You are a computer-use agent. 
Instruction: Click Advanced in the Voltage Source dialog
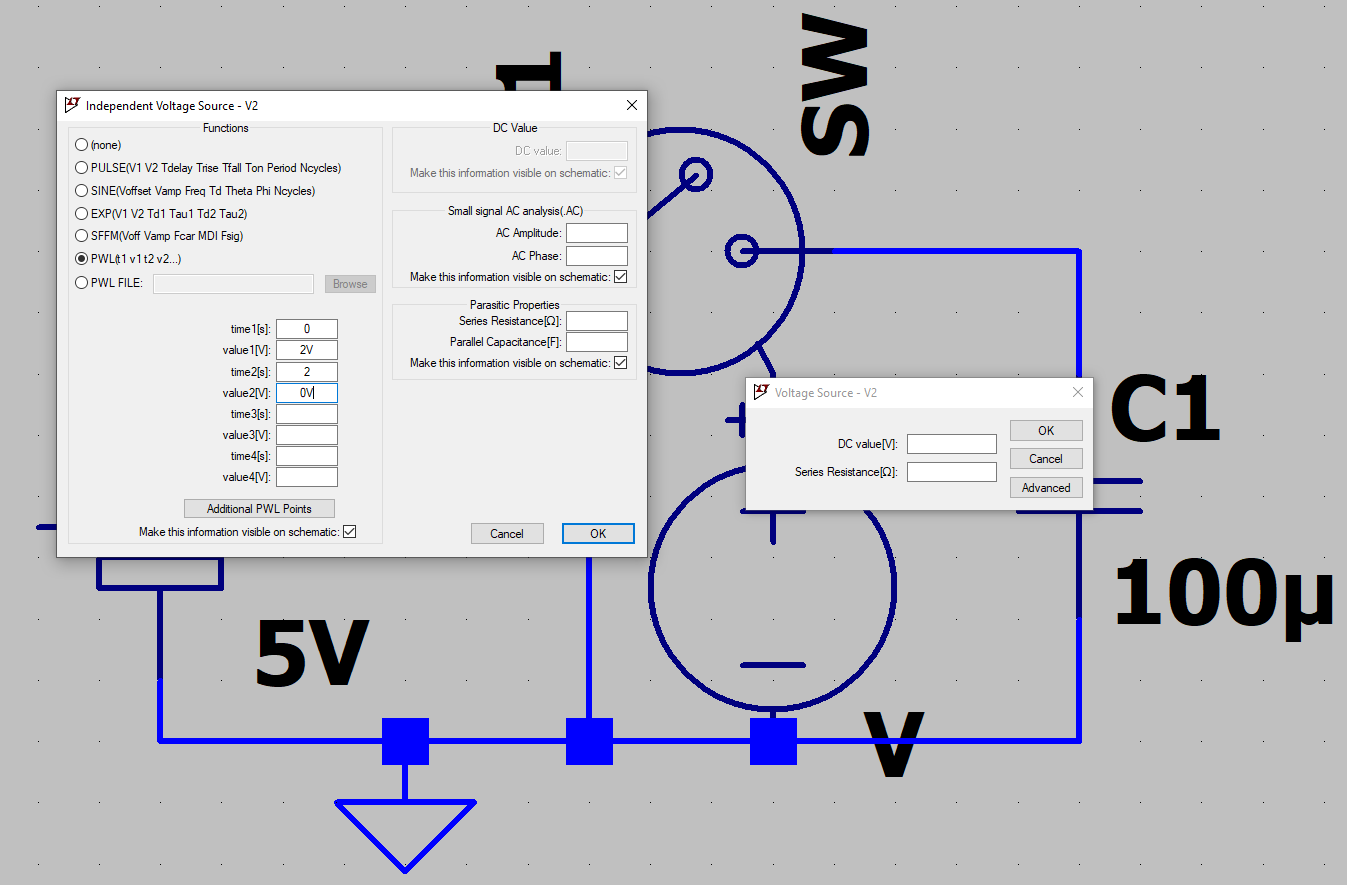[x=1045, y=488]
